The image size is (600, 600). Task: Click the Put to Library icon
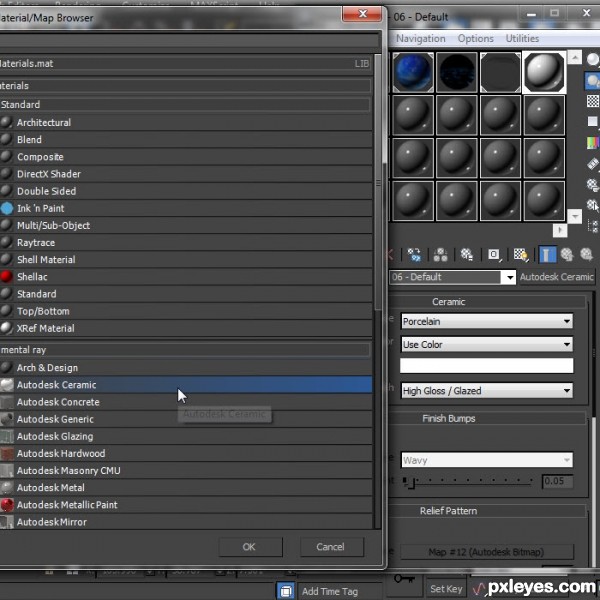(x=466, y=254)
